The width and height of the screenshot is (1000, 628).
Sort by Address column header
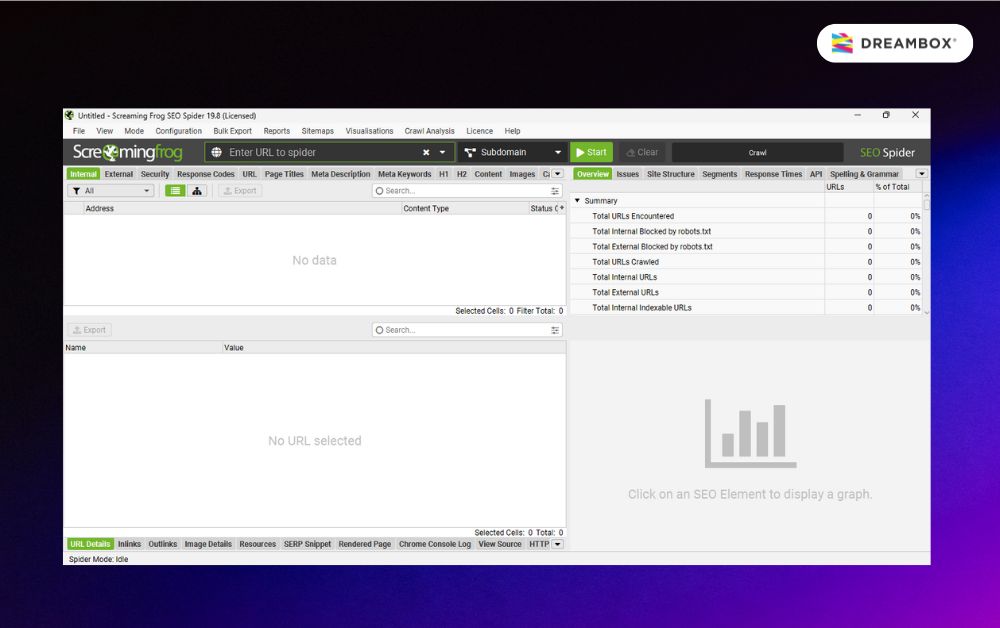click(x=242, y=208)
